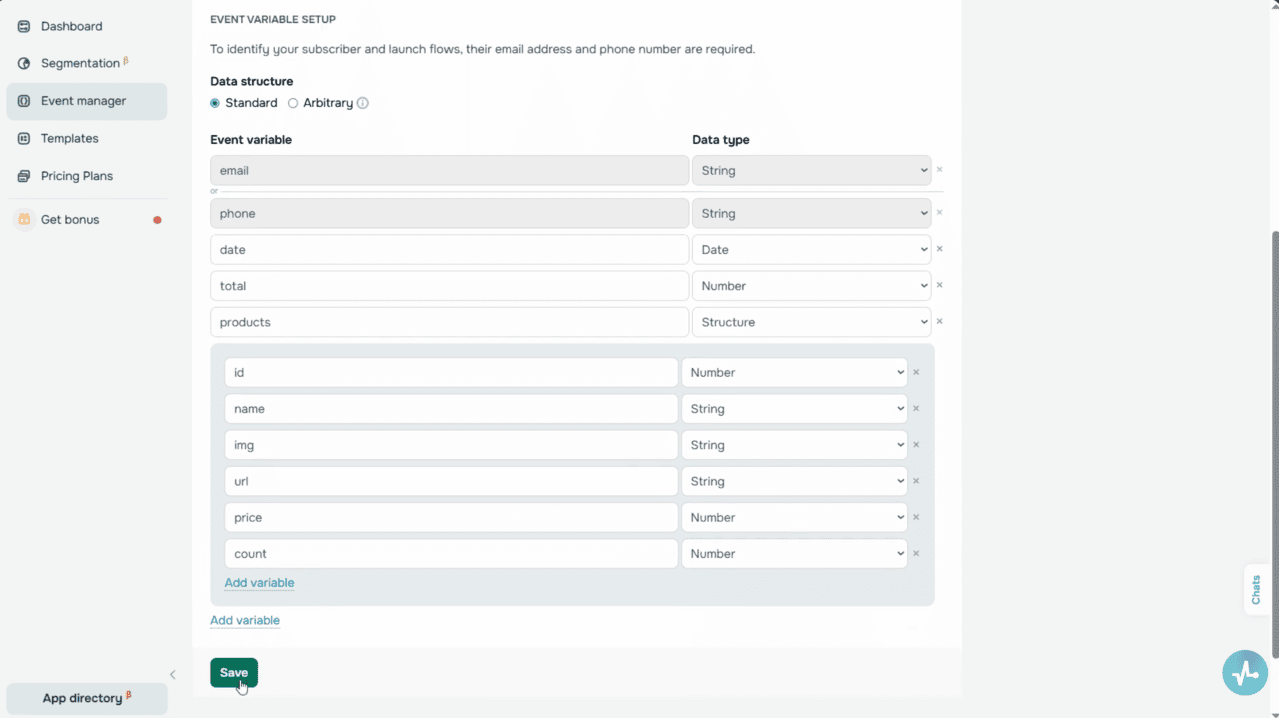
Task: Remove the id sub-variable row
Action: (916, 372)
